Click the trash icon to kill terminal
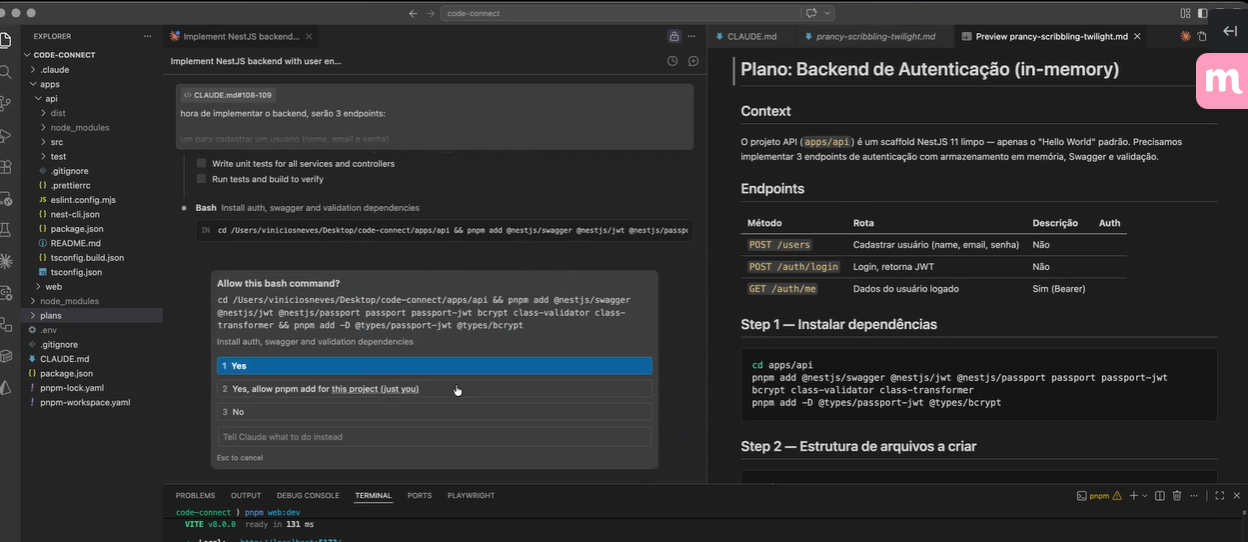This screenshot has height=542, width=1248. coord(1177,495)
